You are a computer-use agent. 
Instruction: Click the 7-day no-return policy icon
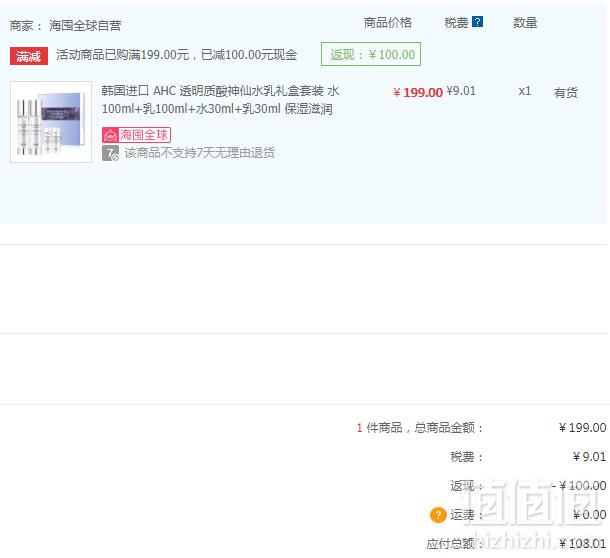(x=110, y=153)
